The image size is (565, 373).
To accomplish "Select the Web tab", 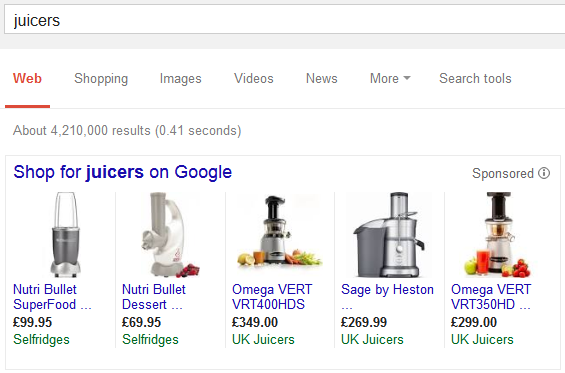I will coord(27,79).
